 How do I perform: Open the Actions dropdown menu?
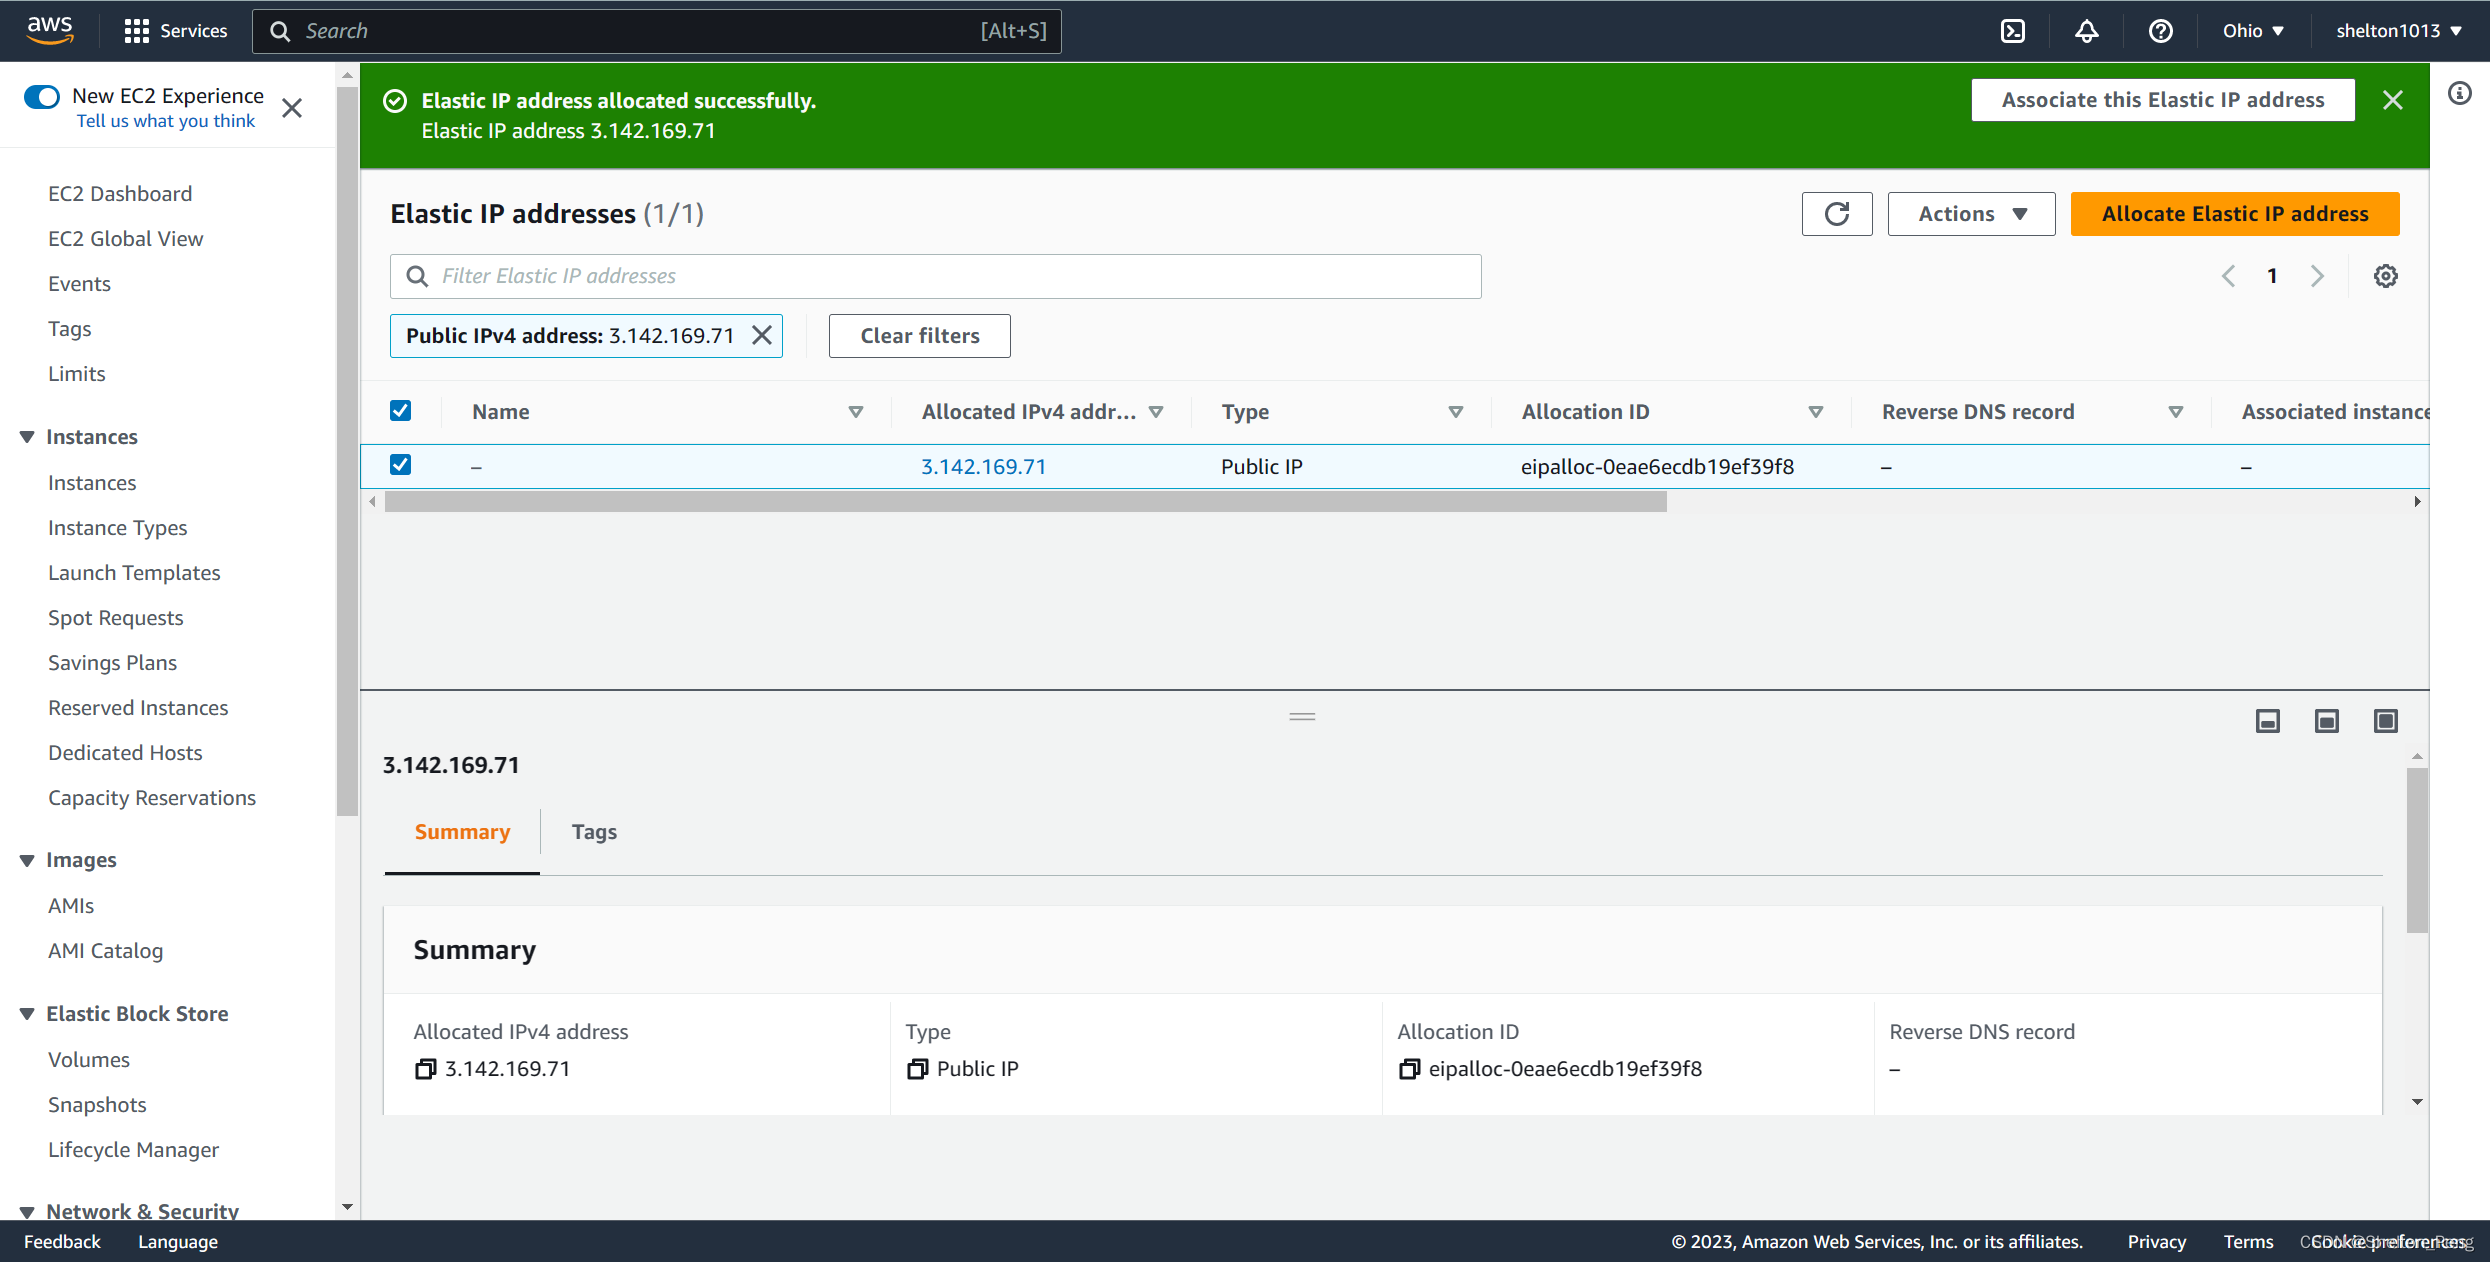tap(1971, 214)
